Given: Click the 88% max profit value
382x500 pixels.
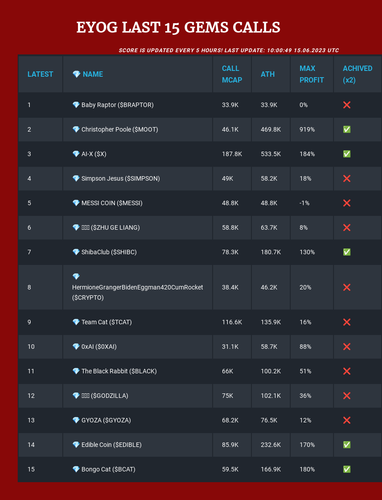Looking at the screenshot, I should (x=305, y=347).
